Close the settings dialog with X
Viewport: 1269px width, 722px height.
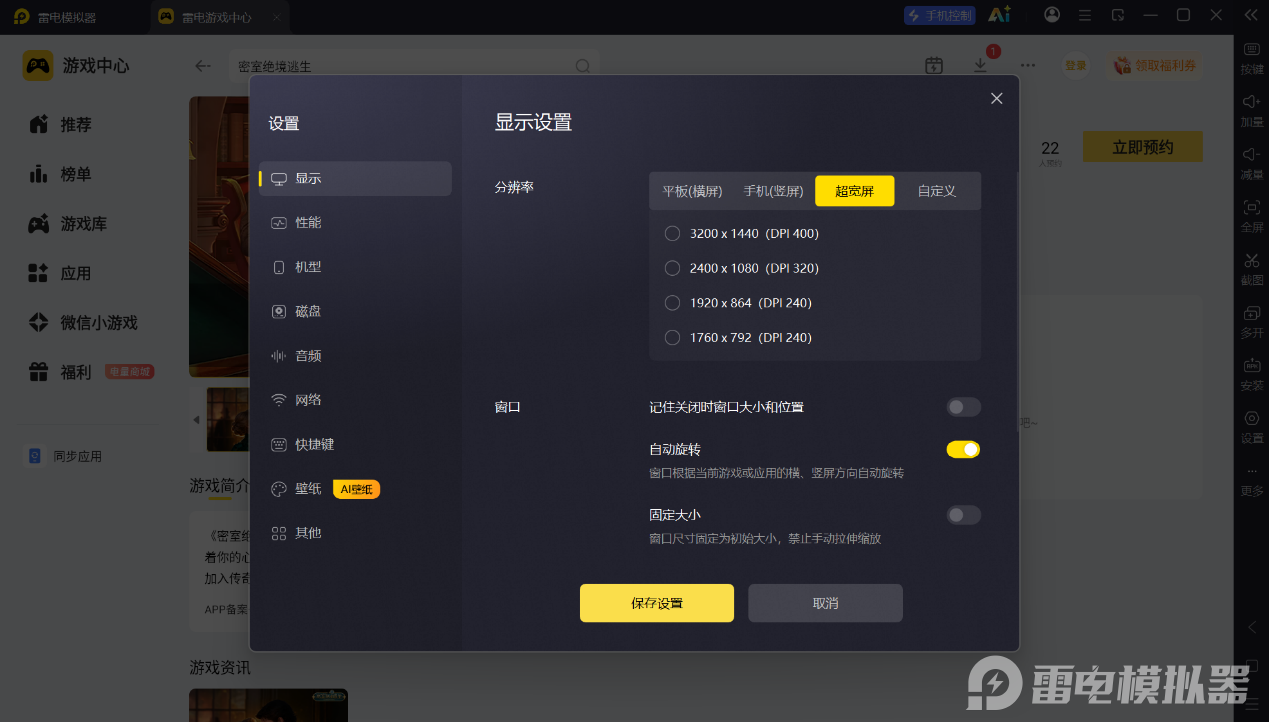pos(996,98)
